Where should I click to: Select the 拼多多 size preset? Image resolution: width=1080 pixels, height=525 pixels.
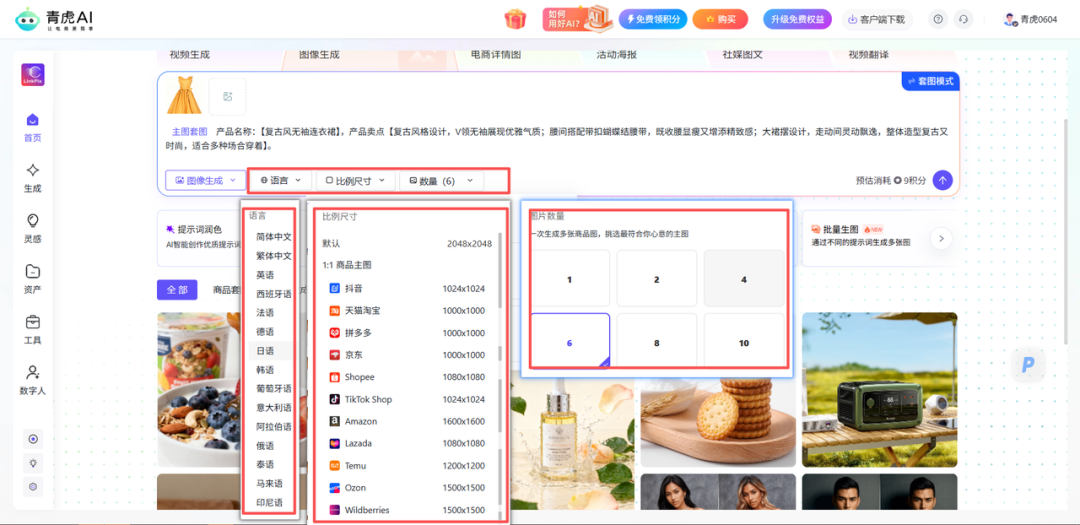tap(407, 333)
